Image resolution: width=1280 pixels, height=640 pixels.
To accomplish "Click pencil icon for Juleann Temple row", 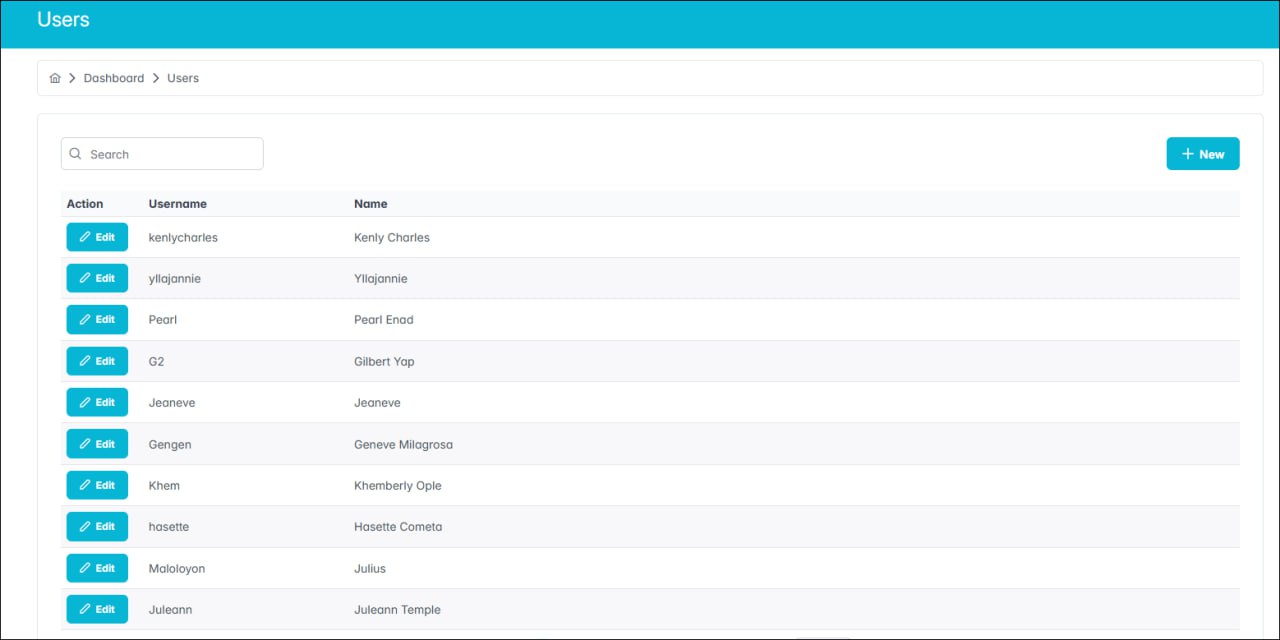I will (85, 609).
